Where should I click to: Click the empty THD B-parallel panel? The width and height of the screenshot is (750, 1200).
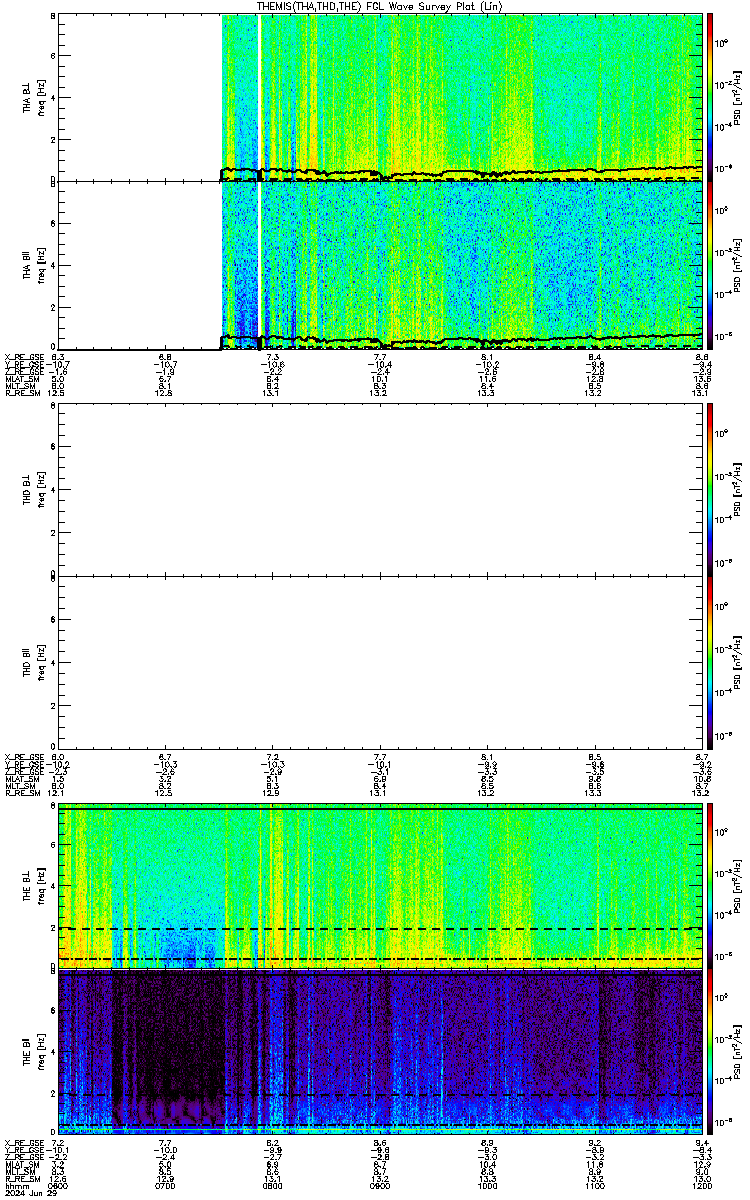click(381, 660)
